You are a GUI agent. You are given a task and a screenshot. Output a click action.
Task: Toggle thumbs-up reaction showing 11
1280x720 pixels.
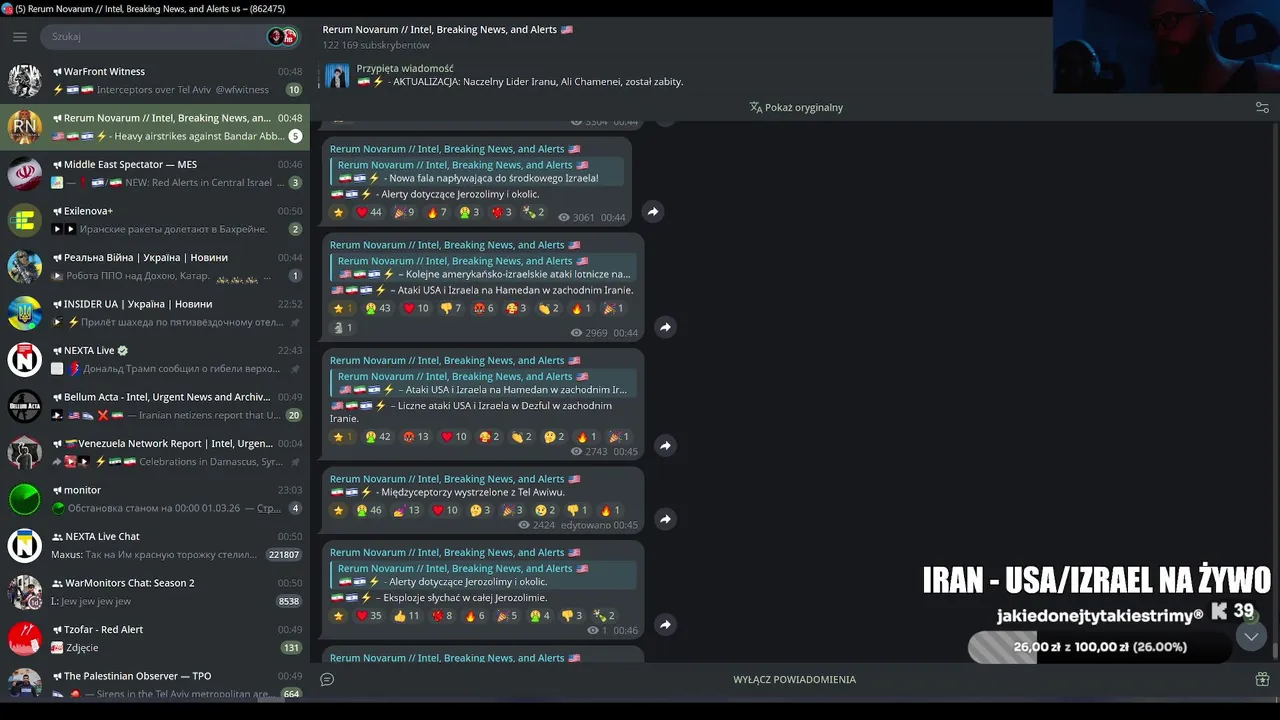(407, 616)
